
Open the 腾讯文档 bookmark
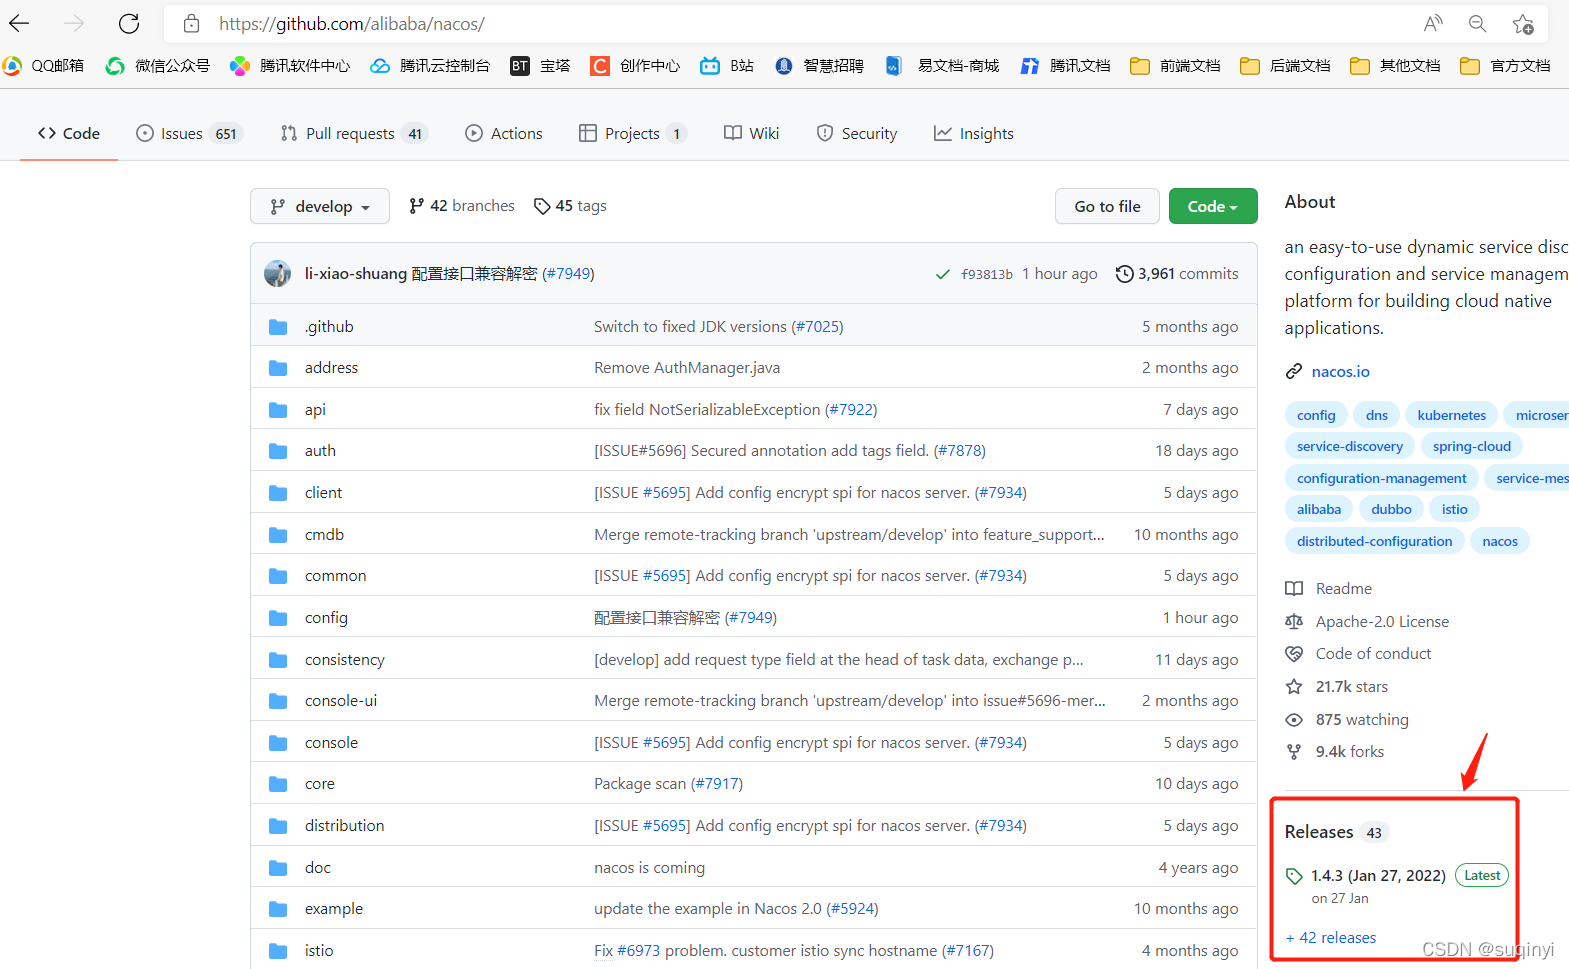point(1065,66)
